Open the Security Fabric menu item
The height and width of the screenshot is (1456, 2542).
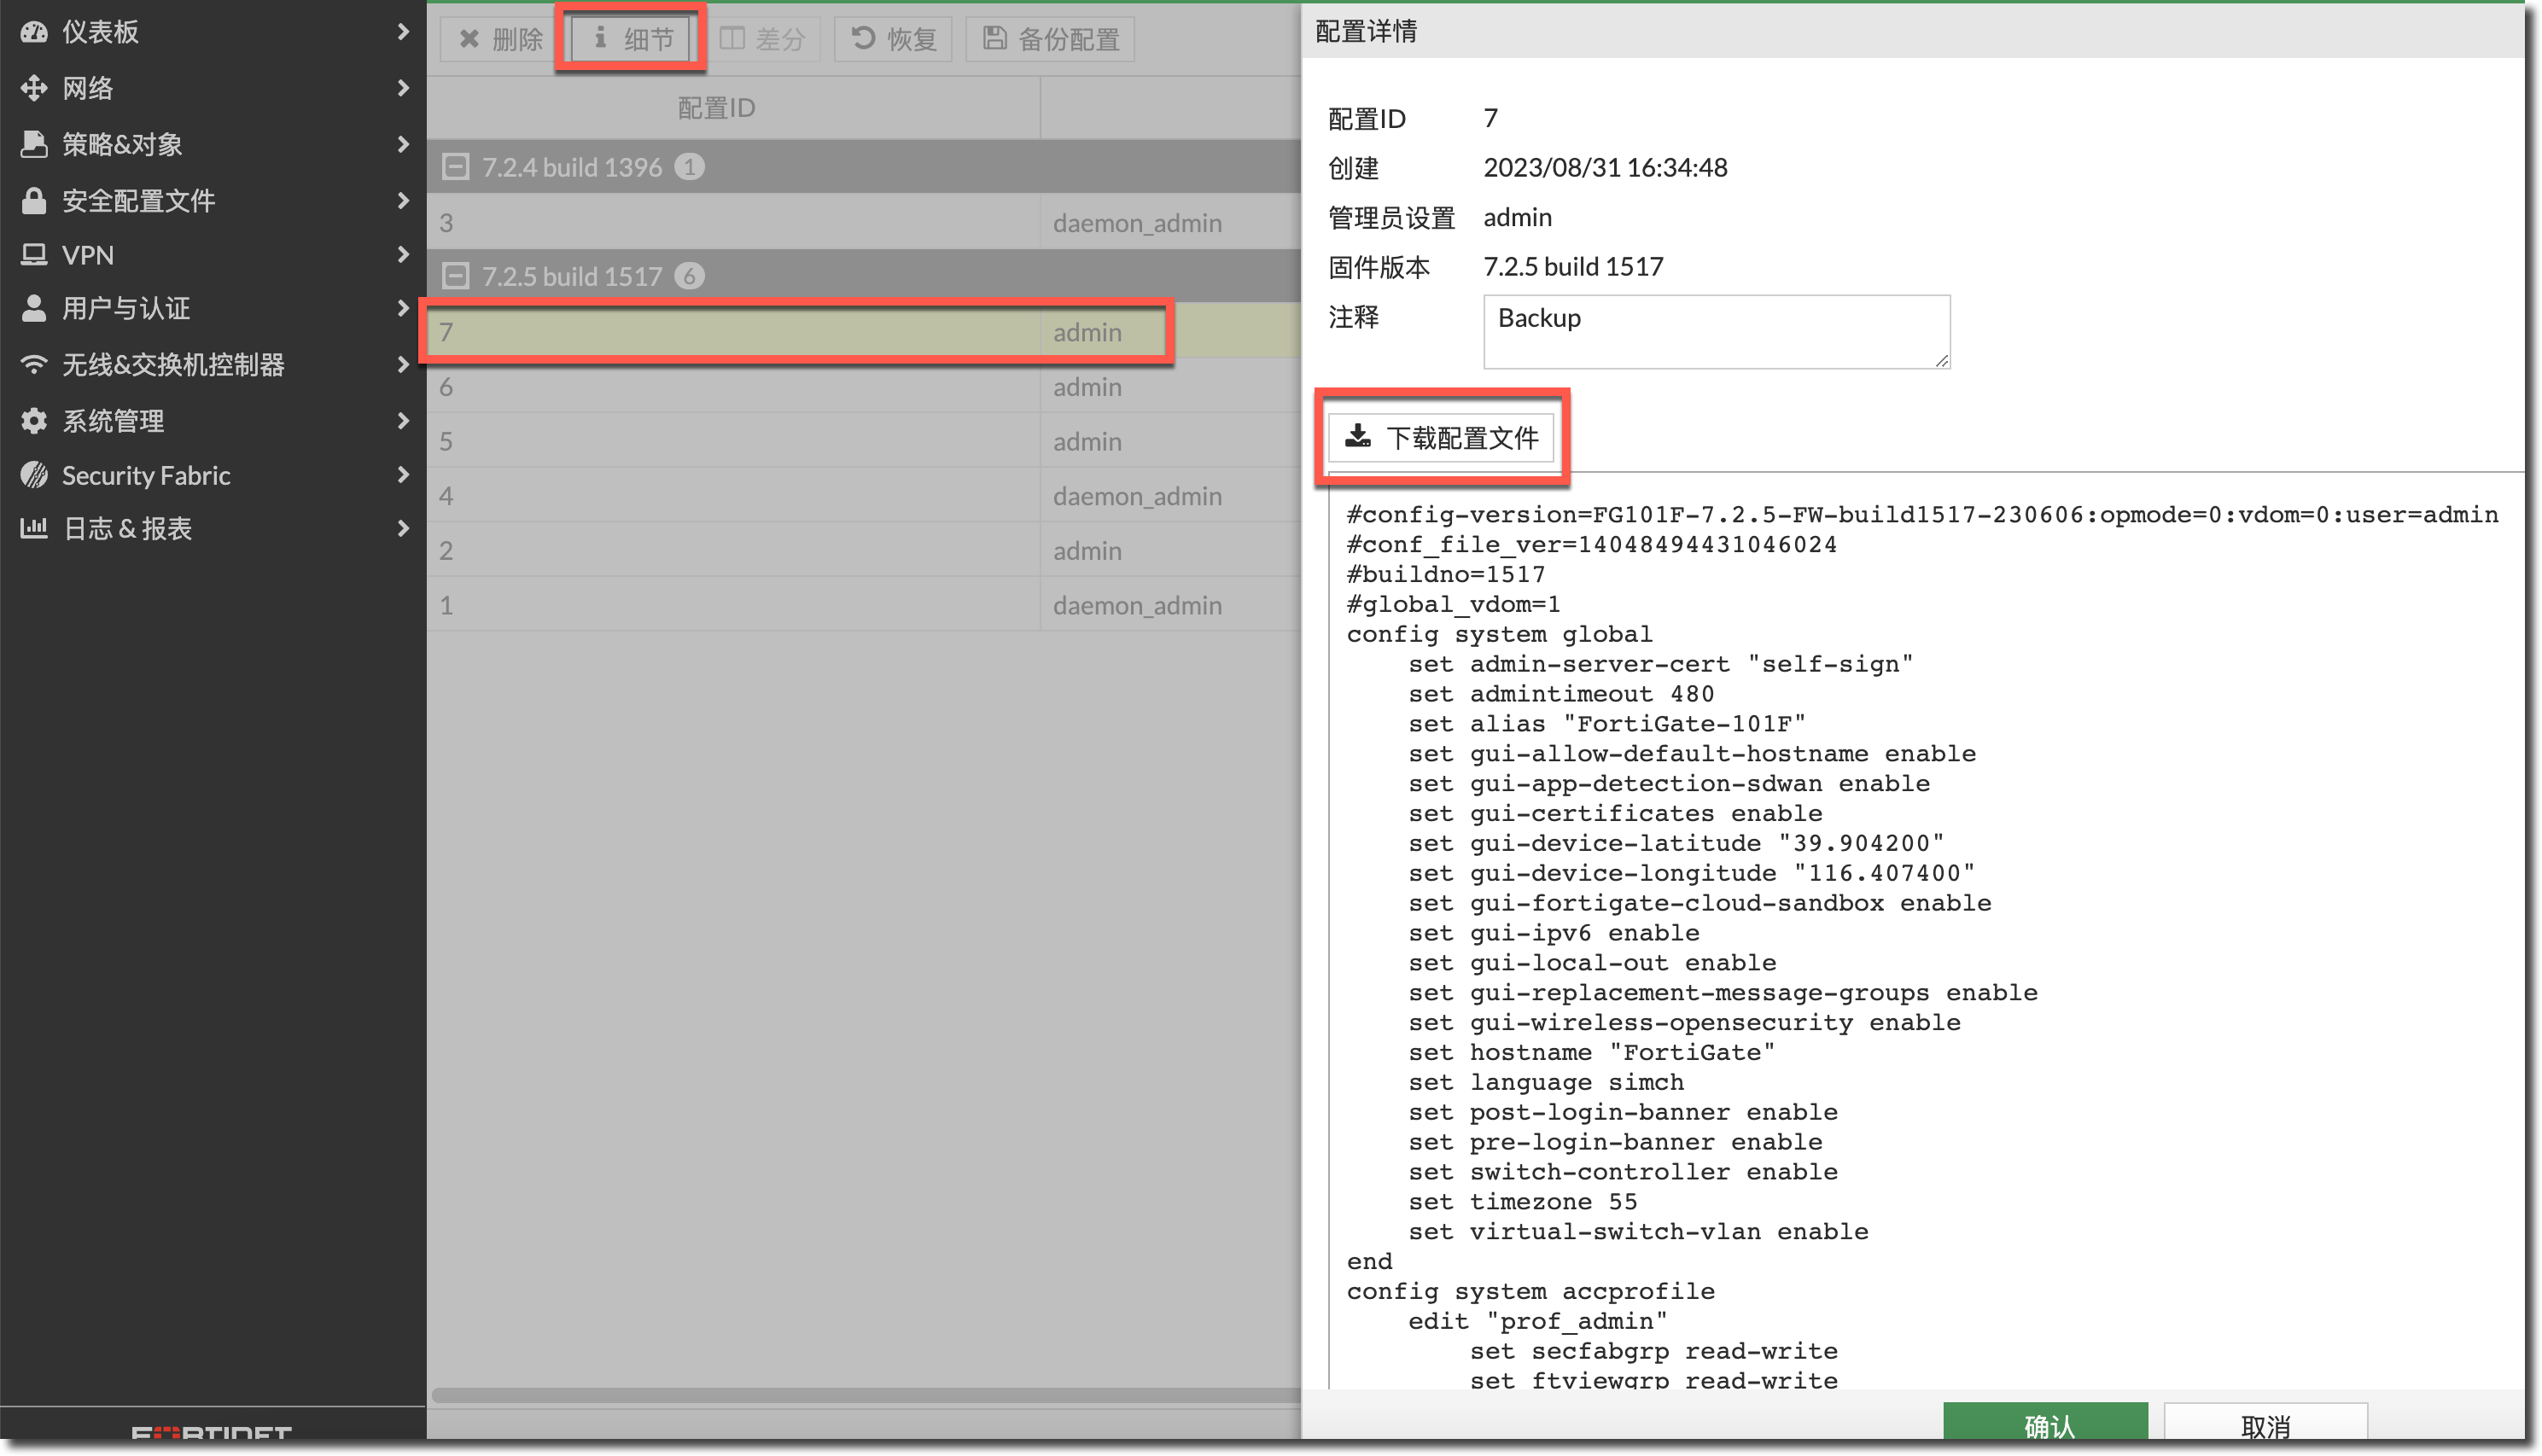[146, 475]
